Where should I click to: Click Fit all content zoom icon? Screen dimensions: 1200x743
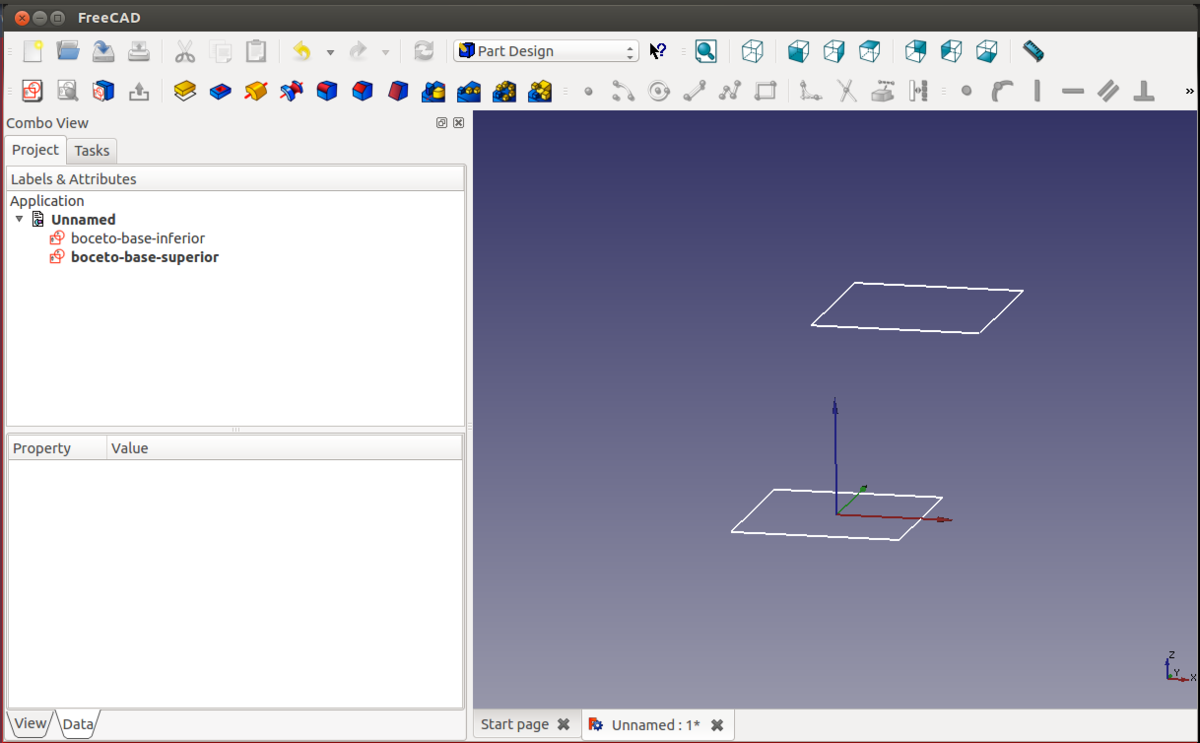tap(706, 51)
